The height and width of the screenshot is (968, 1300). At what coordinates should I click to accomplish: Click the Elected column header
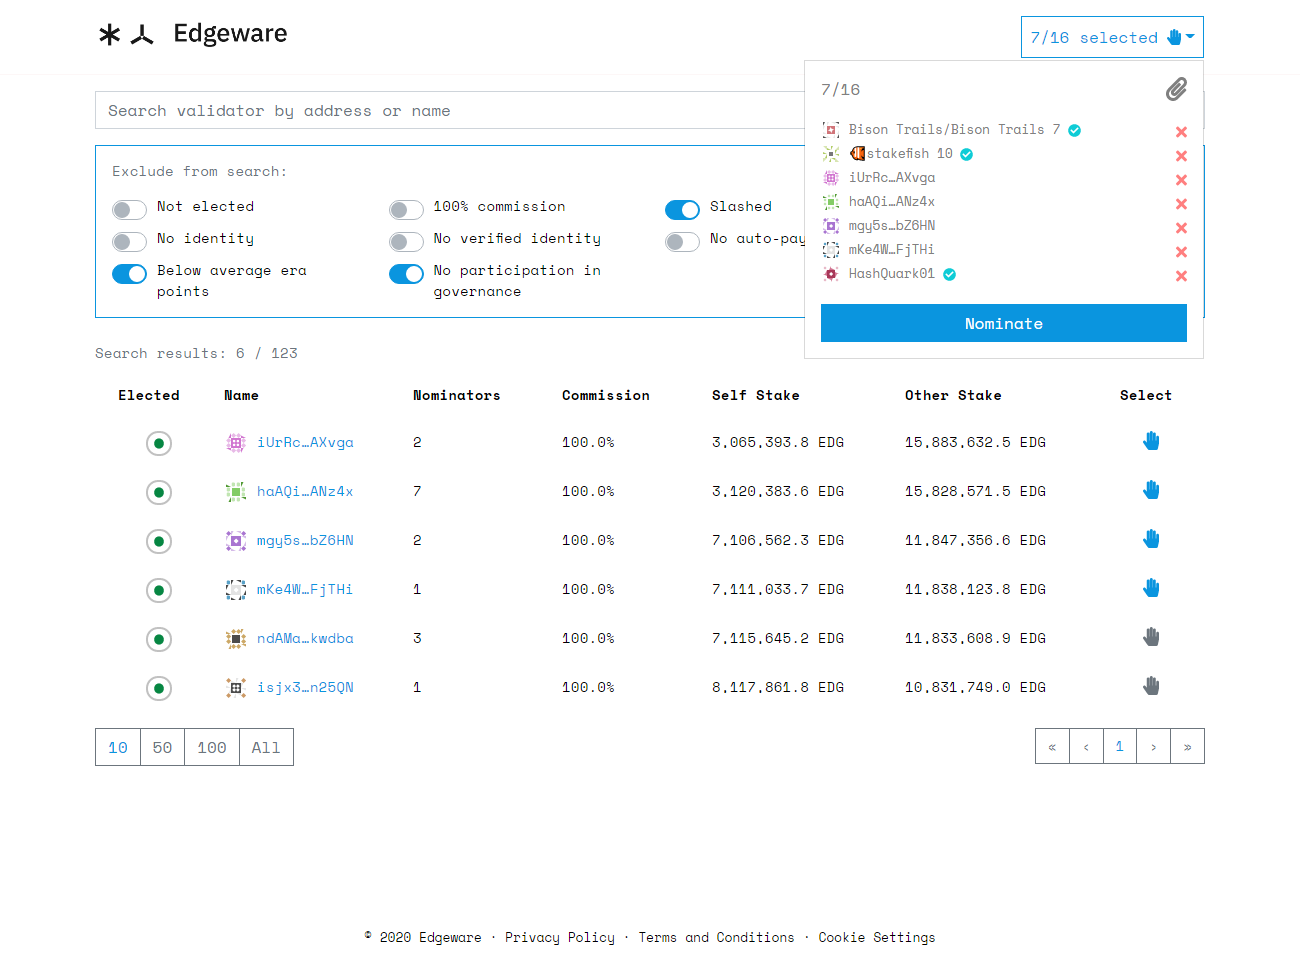pyautogui.click(x=149, y=395)
